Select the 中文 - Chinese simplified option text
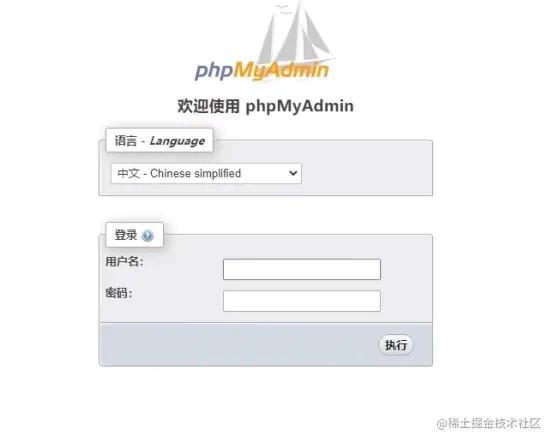 click(x=179, y=173)
